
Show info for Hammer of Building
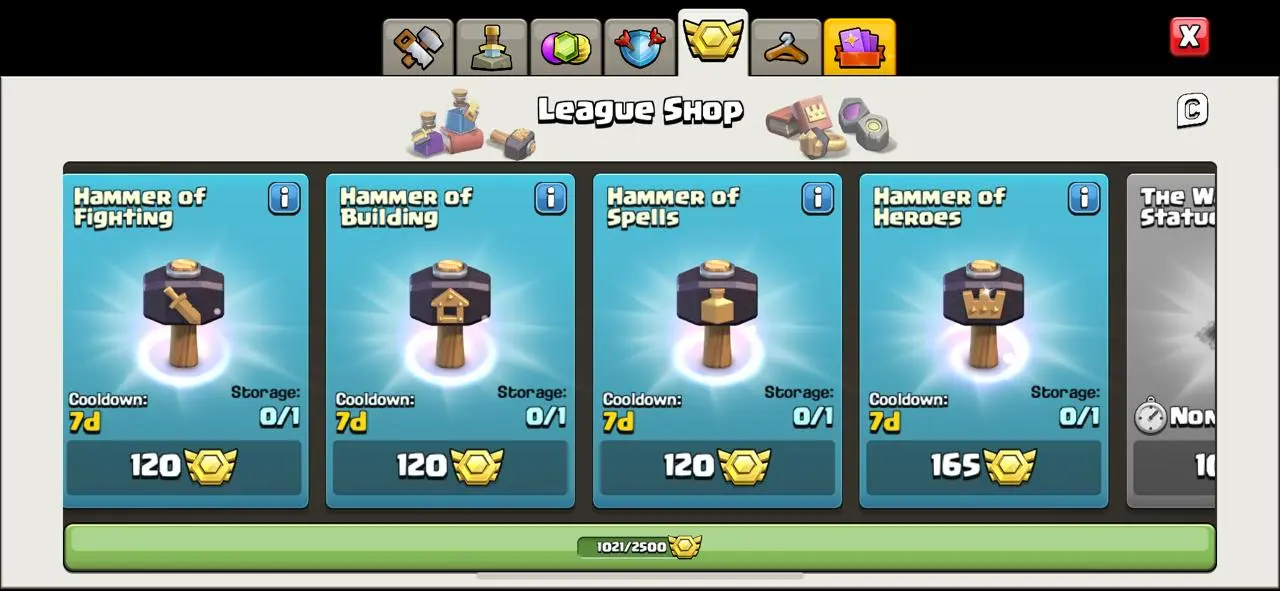click(551, 198)
